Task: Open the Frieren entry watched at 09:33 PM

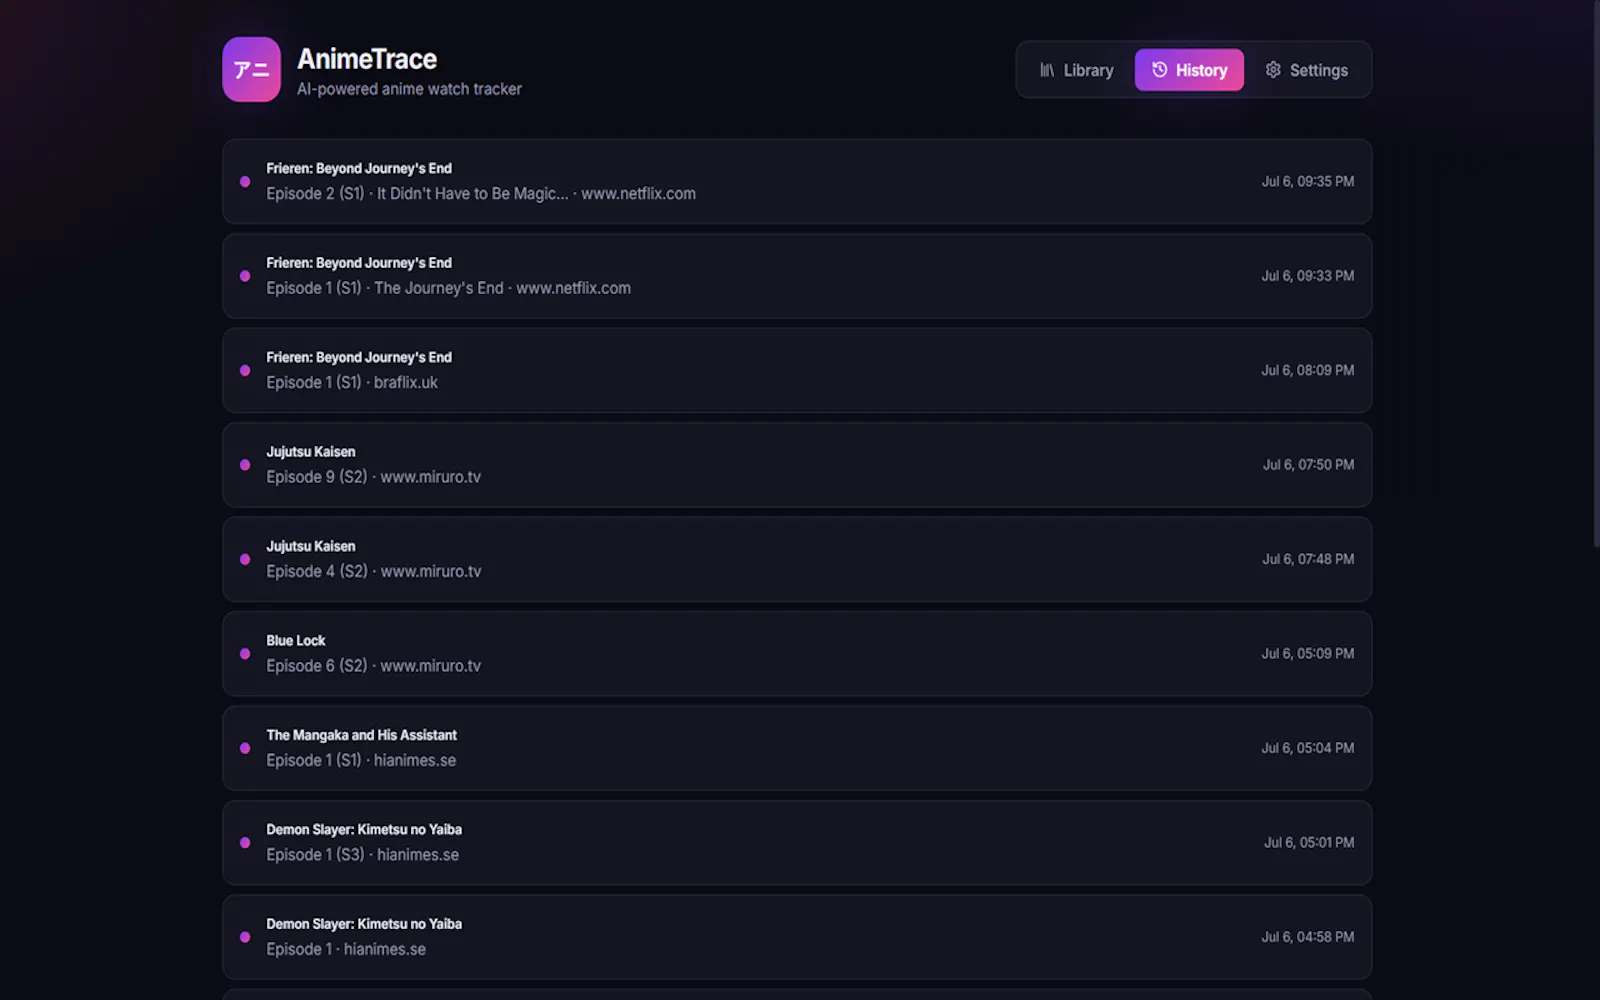Action: 797,276
